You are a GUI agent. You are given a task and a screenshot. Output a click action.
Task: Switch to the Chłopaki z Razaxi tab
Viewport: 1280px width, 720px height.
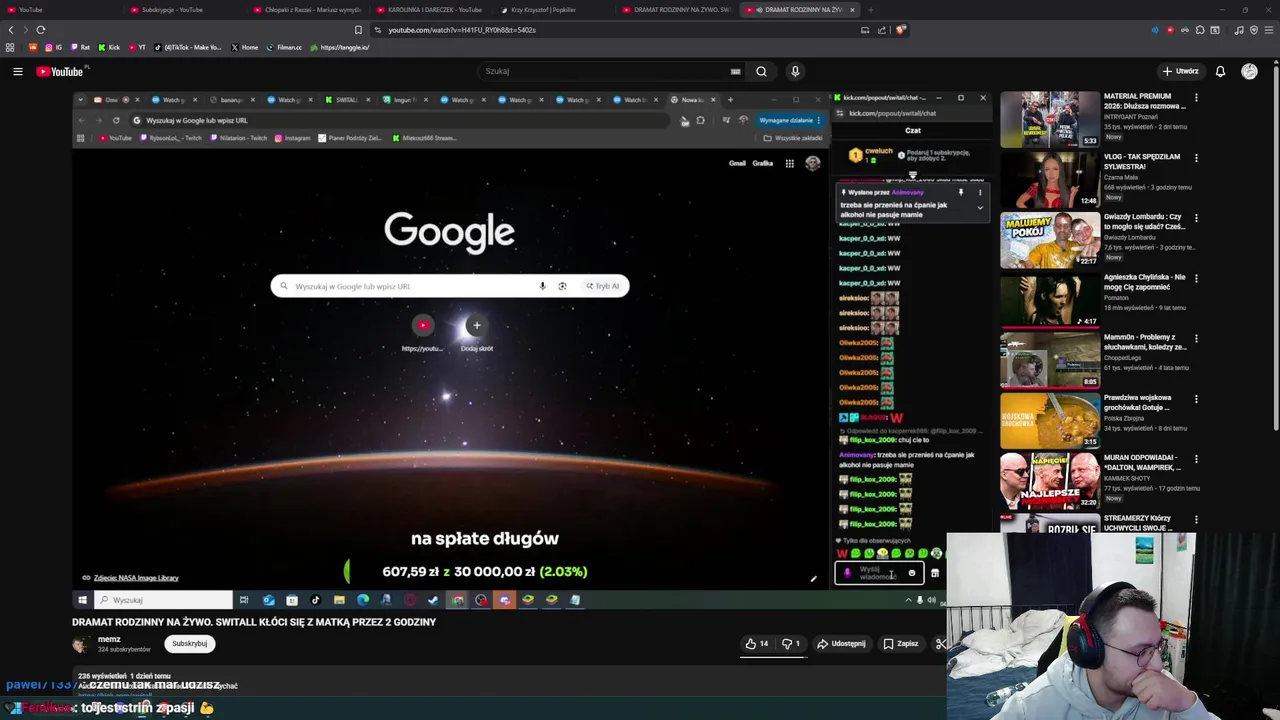(307, 10)
